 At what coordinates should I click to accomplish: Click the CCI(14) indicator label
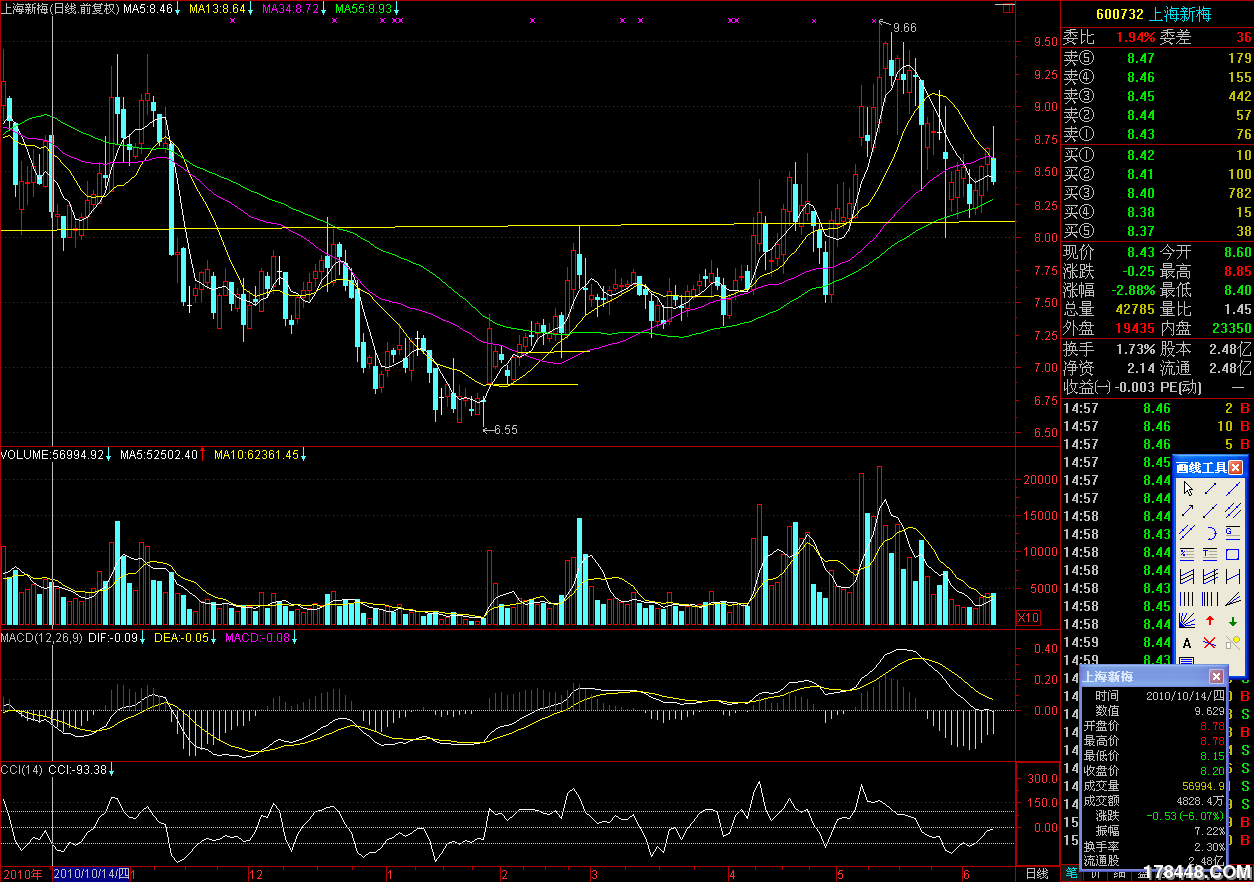click(22, 769)
